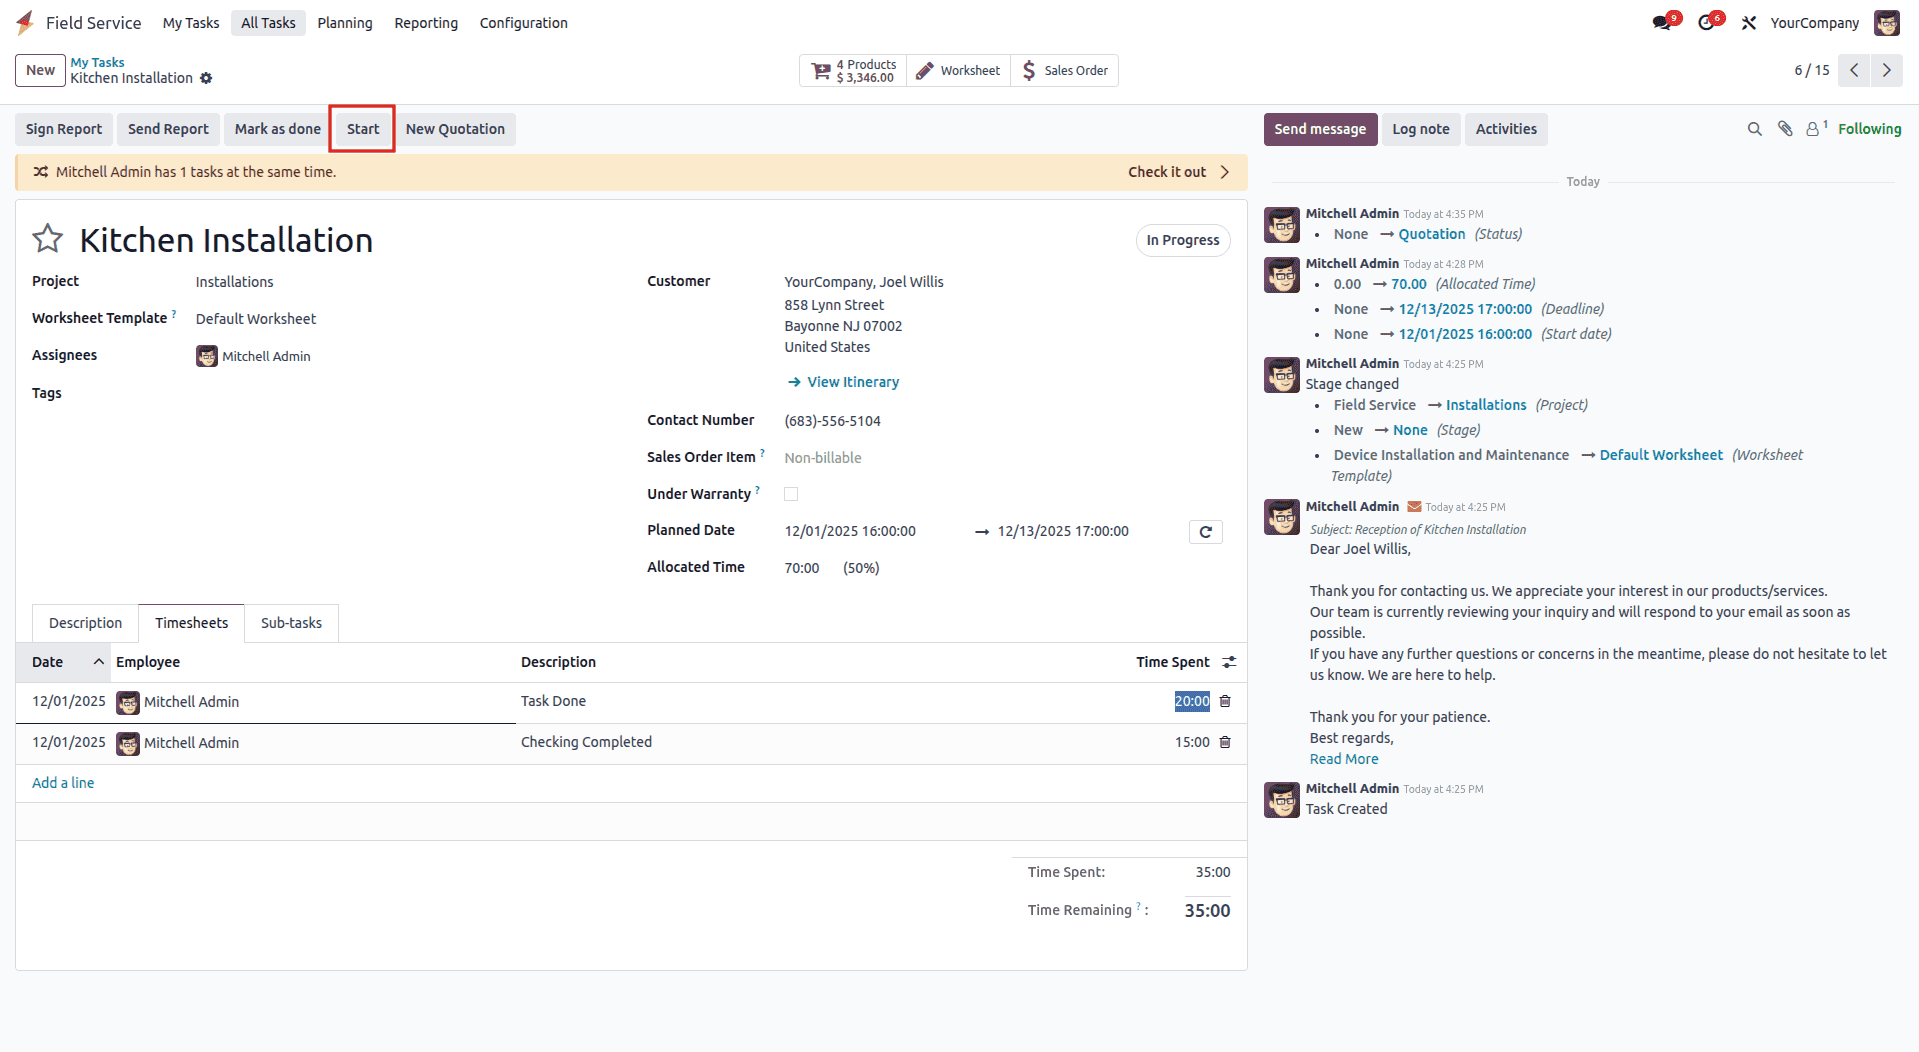Click the refresh icon beside Planned Date
The height and width of the screenshot is (1052, 1919).
1205,531
